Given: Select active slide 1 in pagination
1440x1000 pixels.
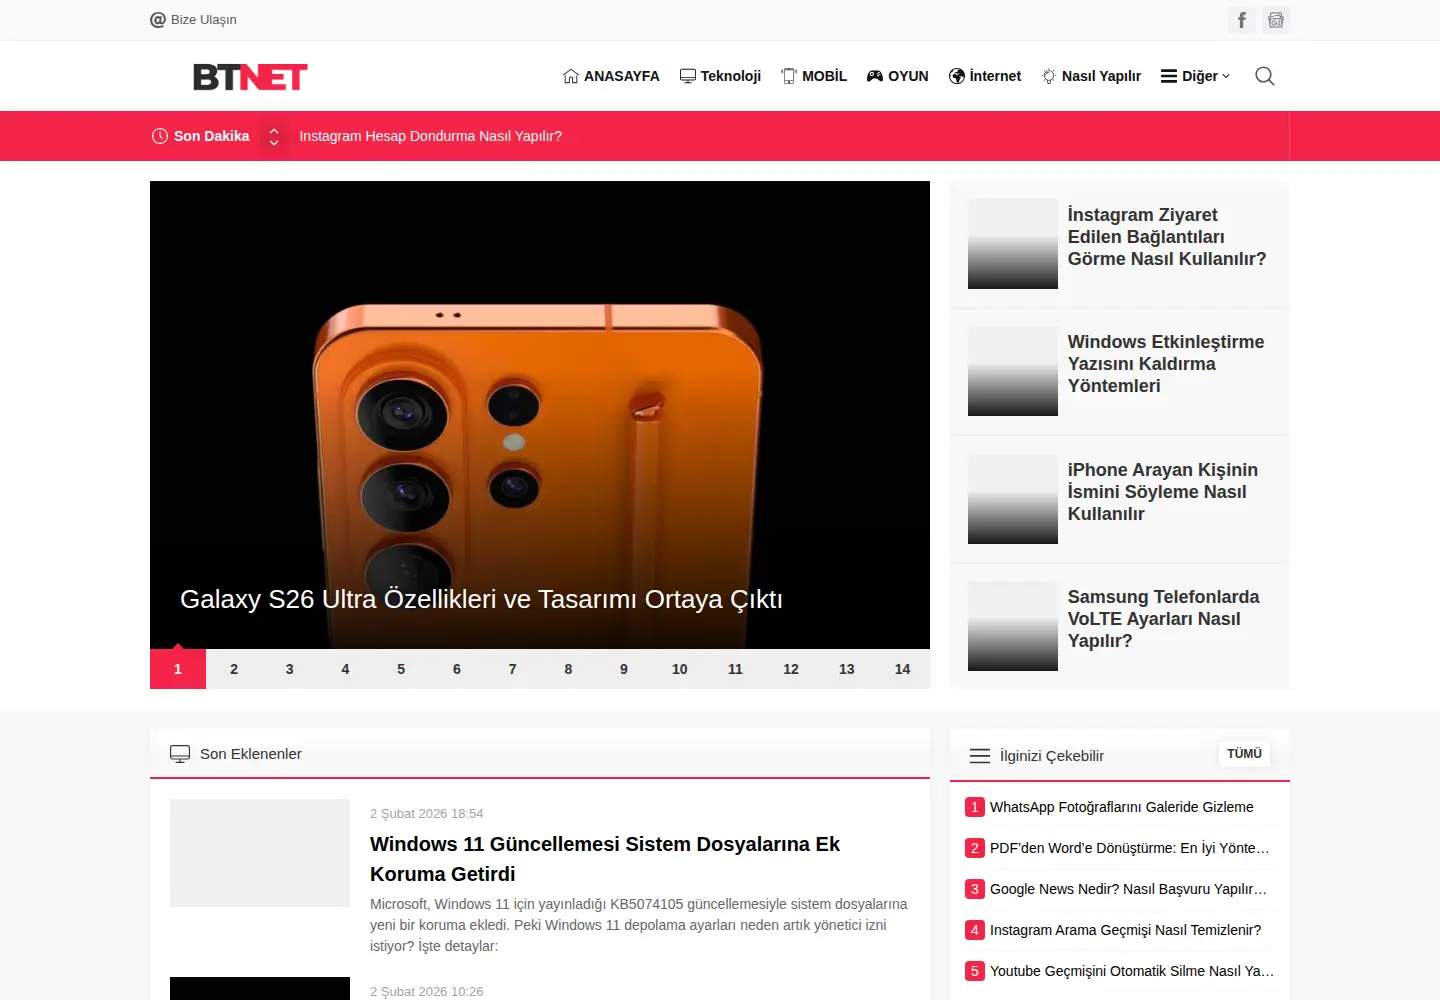Looking at the screenshot, I should (x=178, y=669).
